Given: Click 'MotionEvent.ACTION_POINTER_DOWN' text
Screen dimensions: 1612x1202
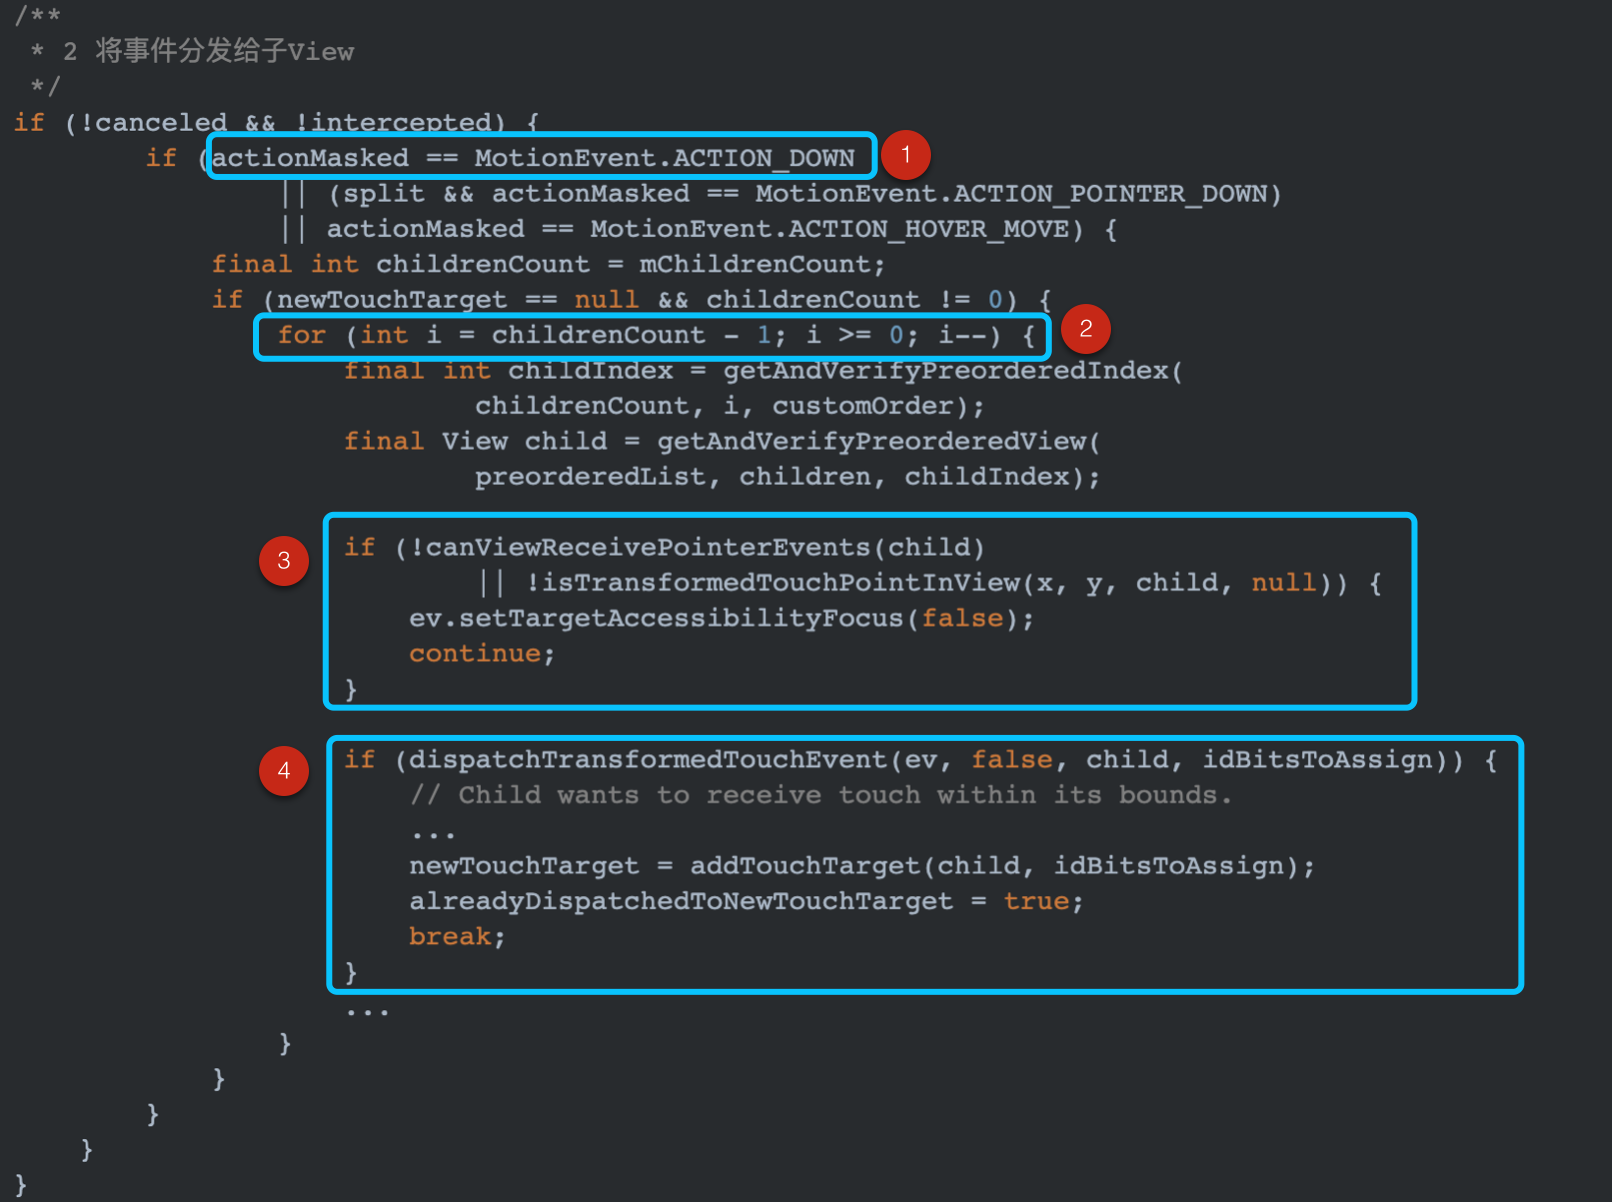Looking at the screenshot, I should point(1010,194).
